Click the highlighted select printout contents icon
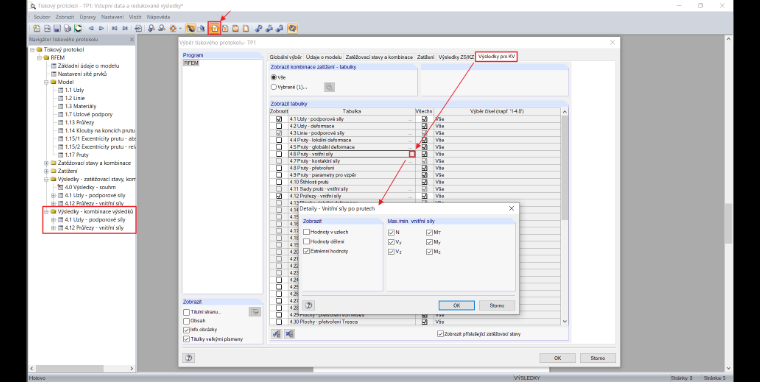The image size is (760, 382). pyautogui.click(x=214, y=29)
